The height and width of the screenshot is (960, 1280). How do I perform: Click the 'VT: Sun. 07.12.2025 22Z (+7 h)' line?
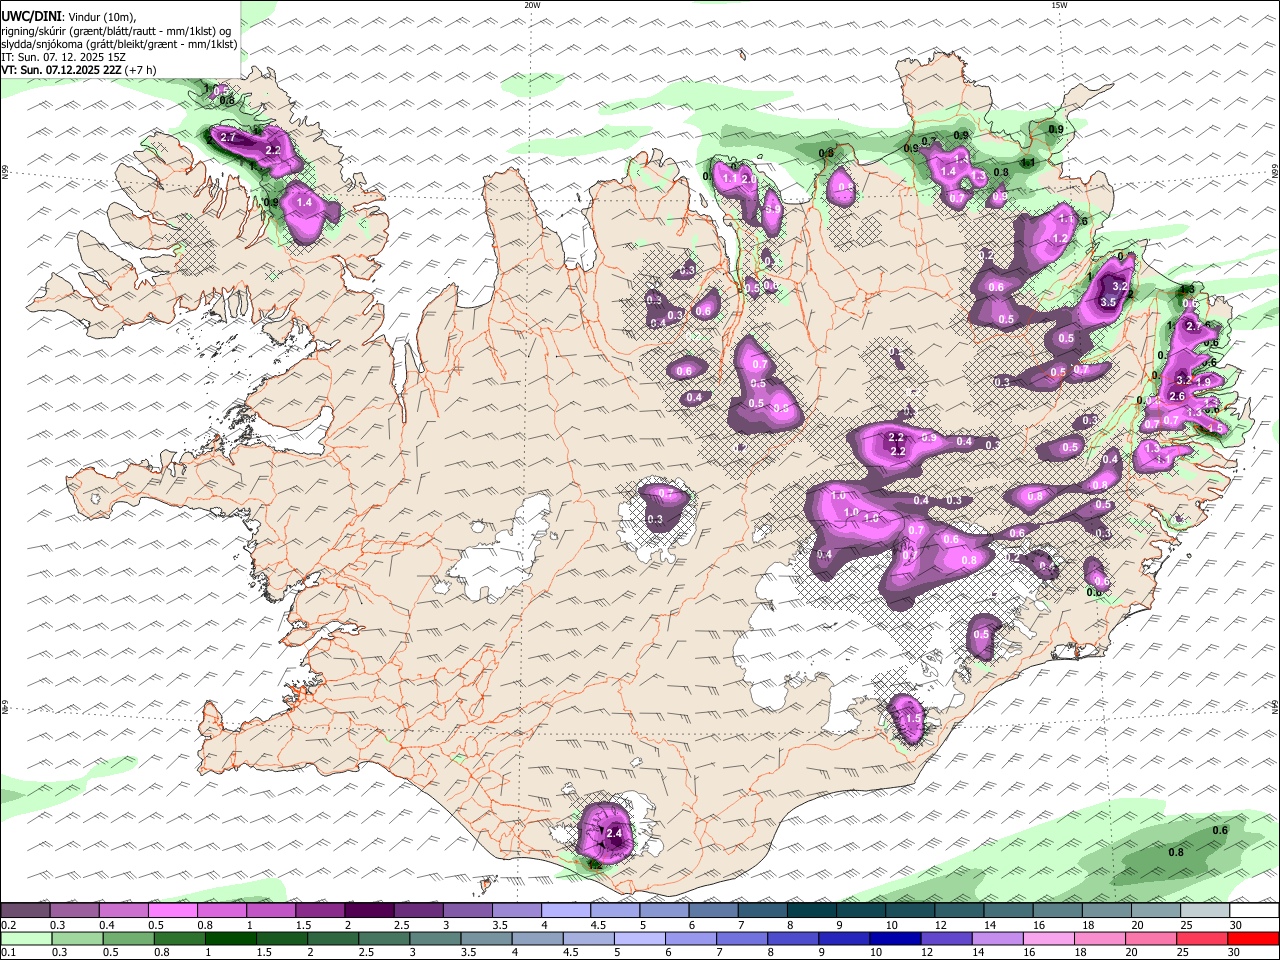(x=79, y=70)
